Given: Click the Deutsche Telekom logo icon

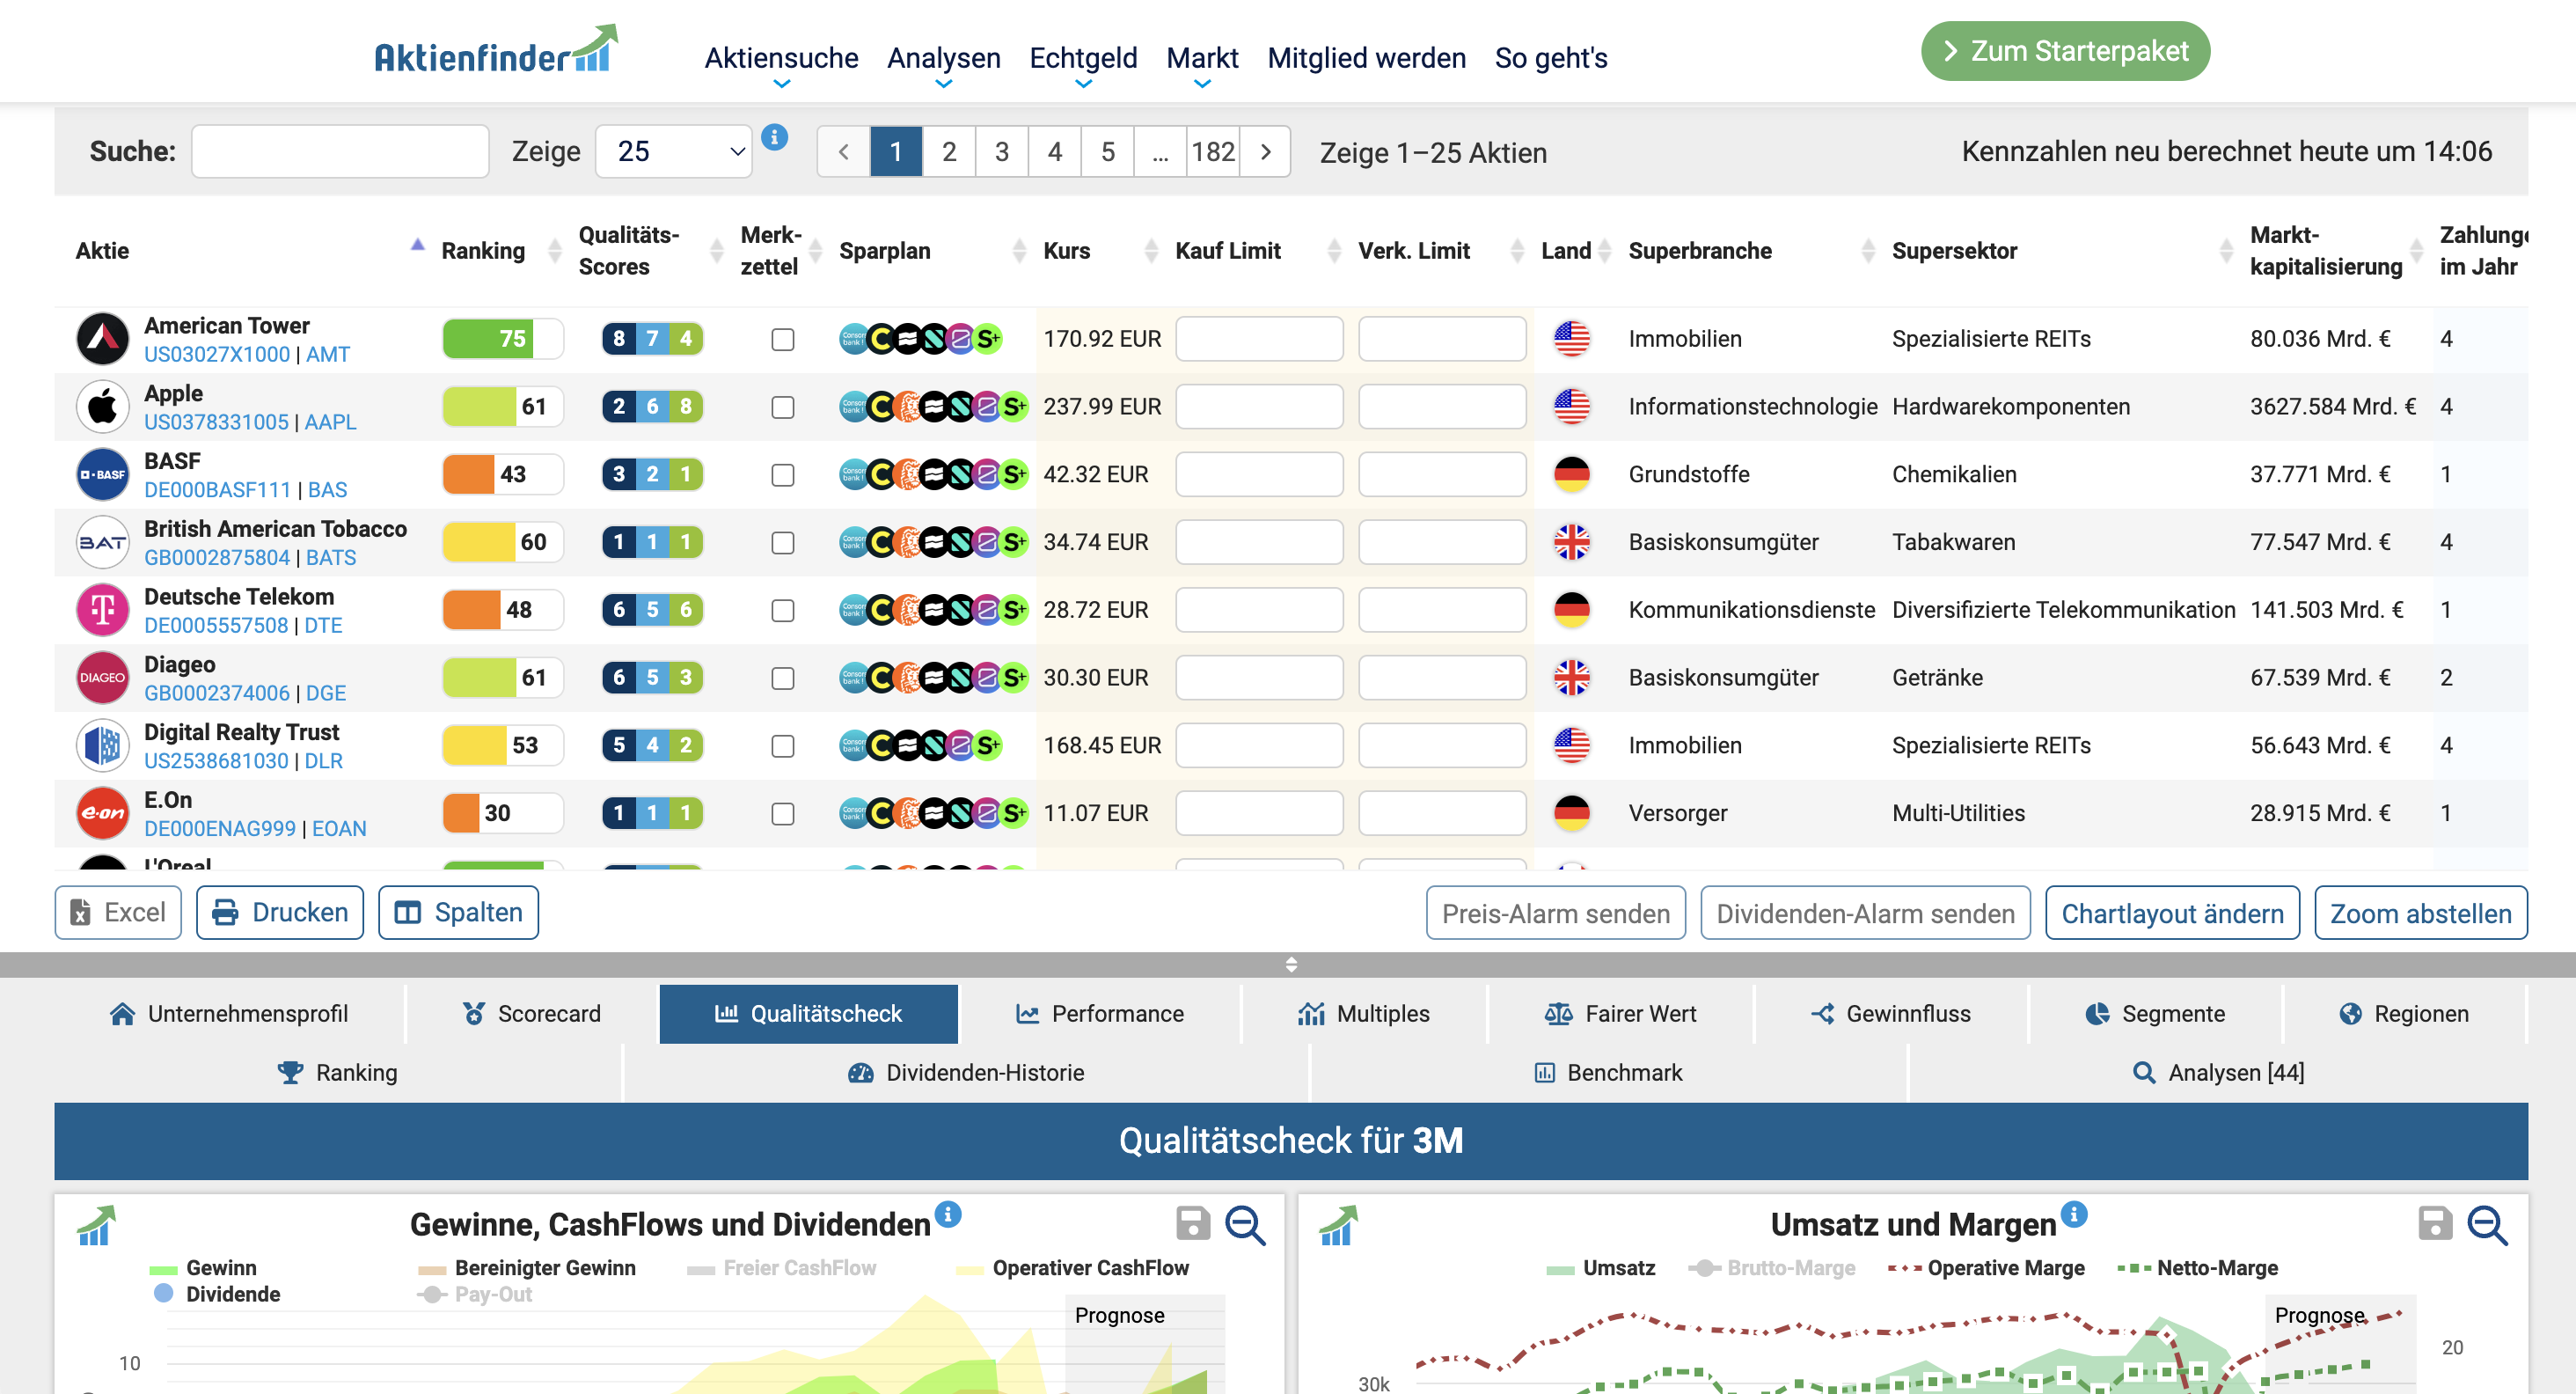Looking at the screenshot, I should (x=103, y=610).
